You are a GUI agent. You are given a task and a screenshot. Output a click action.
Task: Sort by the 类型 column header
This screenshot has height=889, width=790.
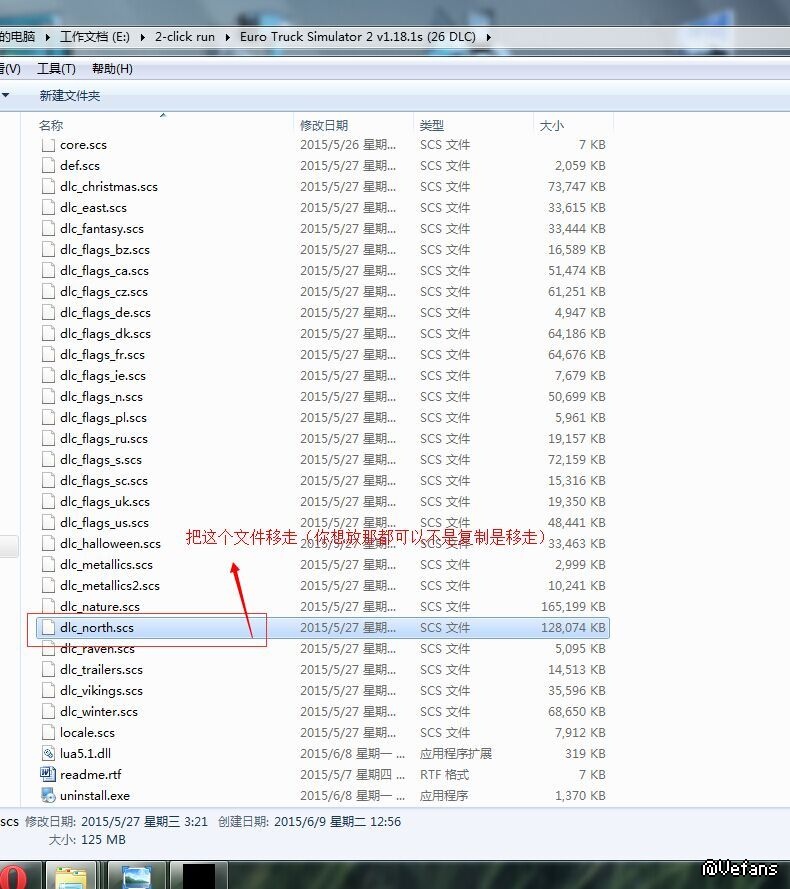(432, 125)
